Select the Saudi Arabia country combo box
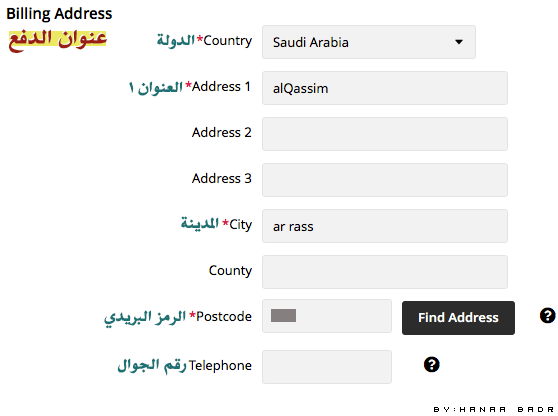This screenshot has height=416, width=558. pyautogui.click(x=369, y=42)
